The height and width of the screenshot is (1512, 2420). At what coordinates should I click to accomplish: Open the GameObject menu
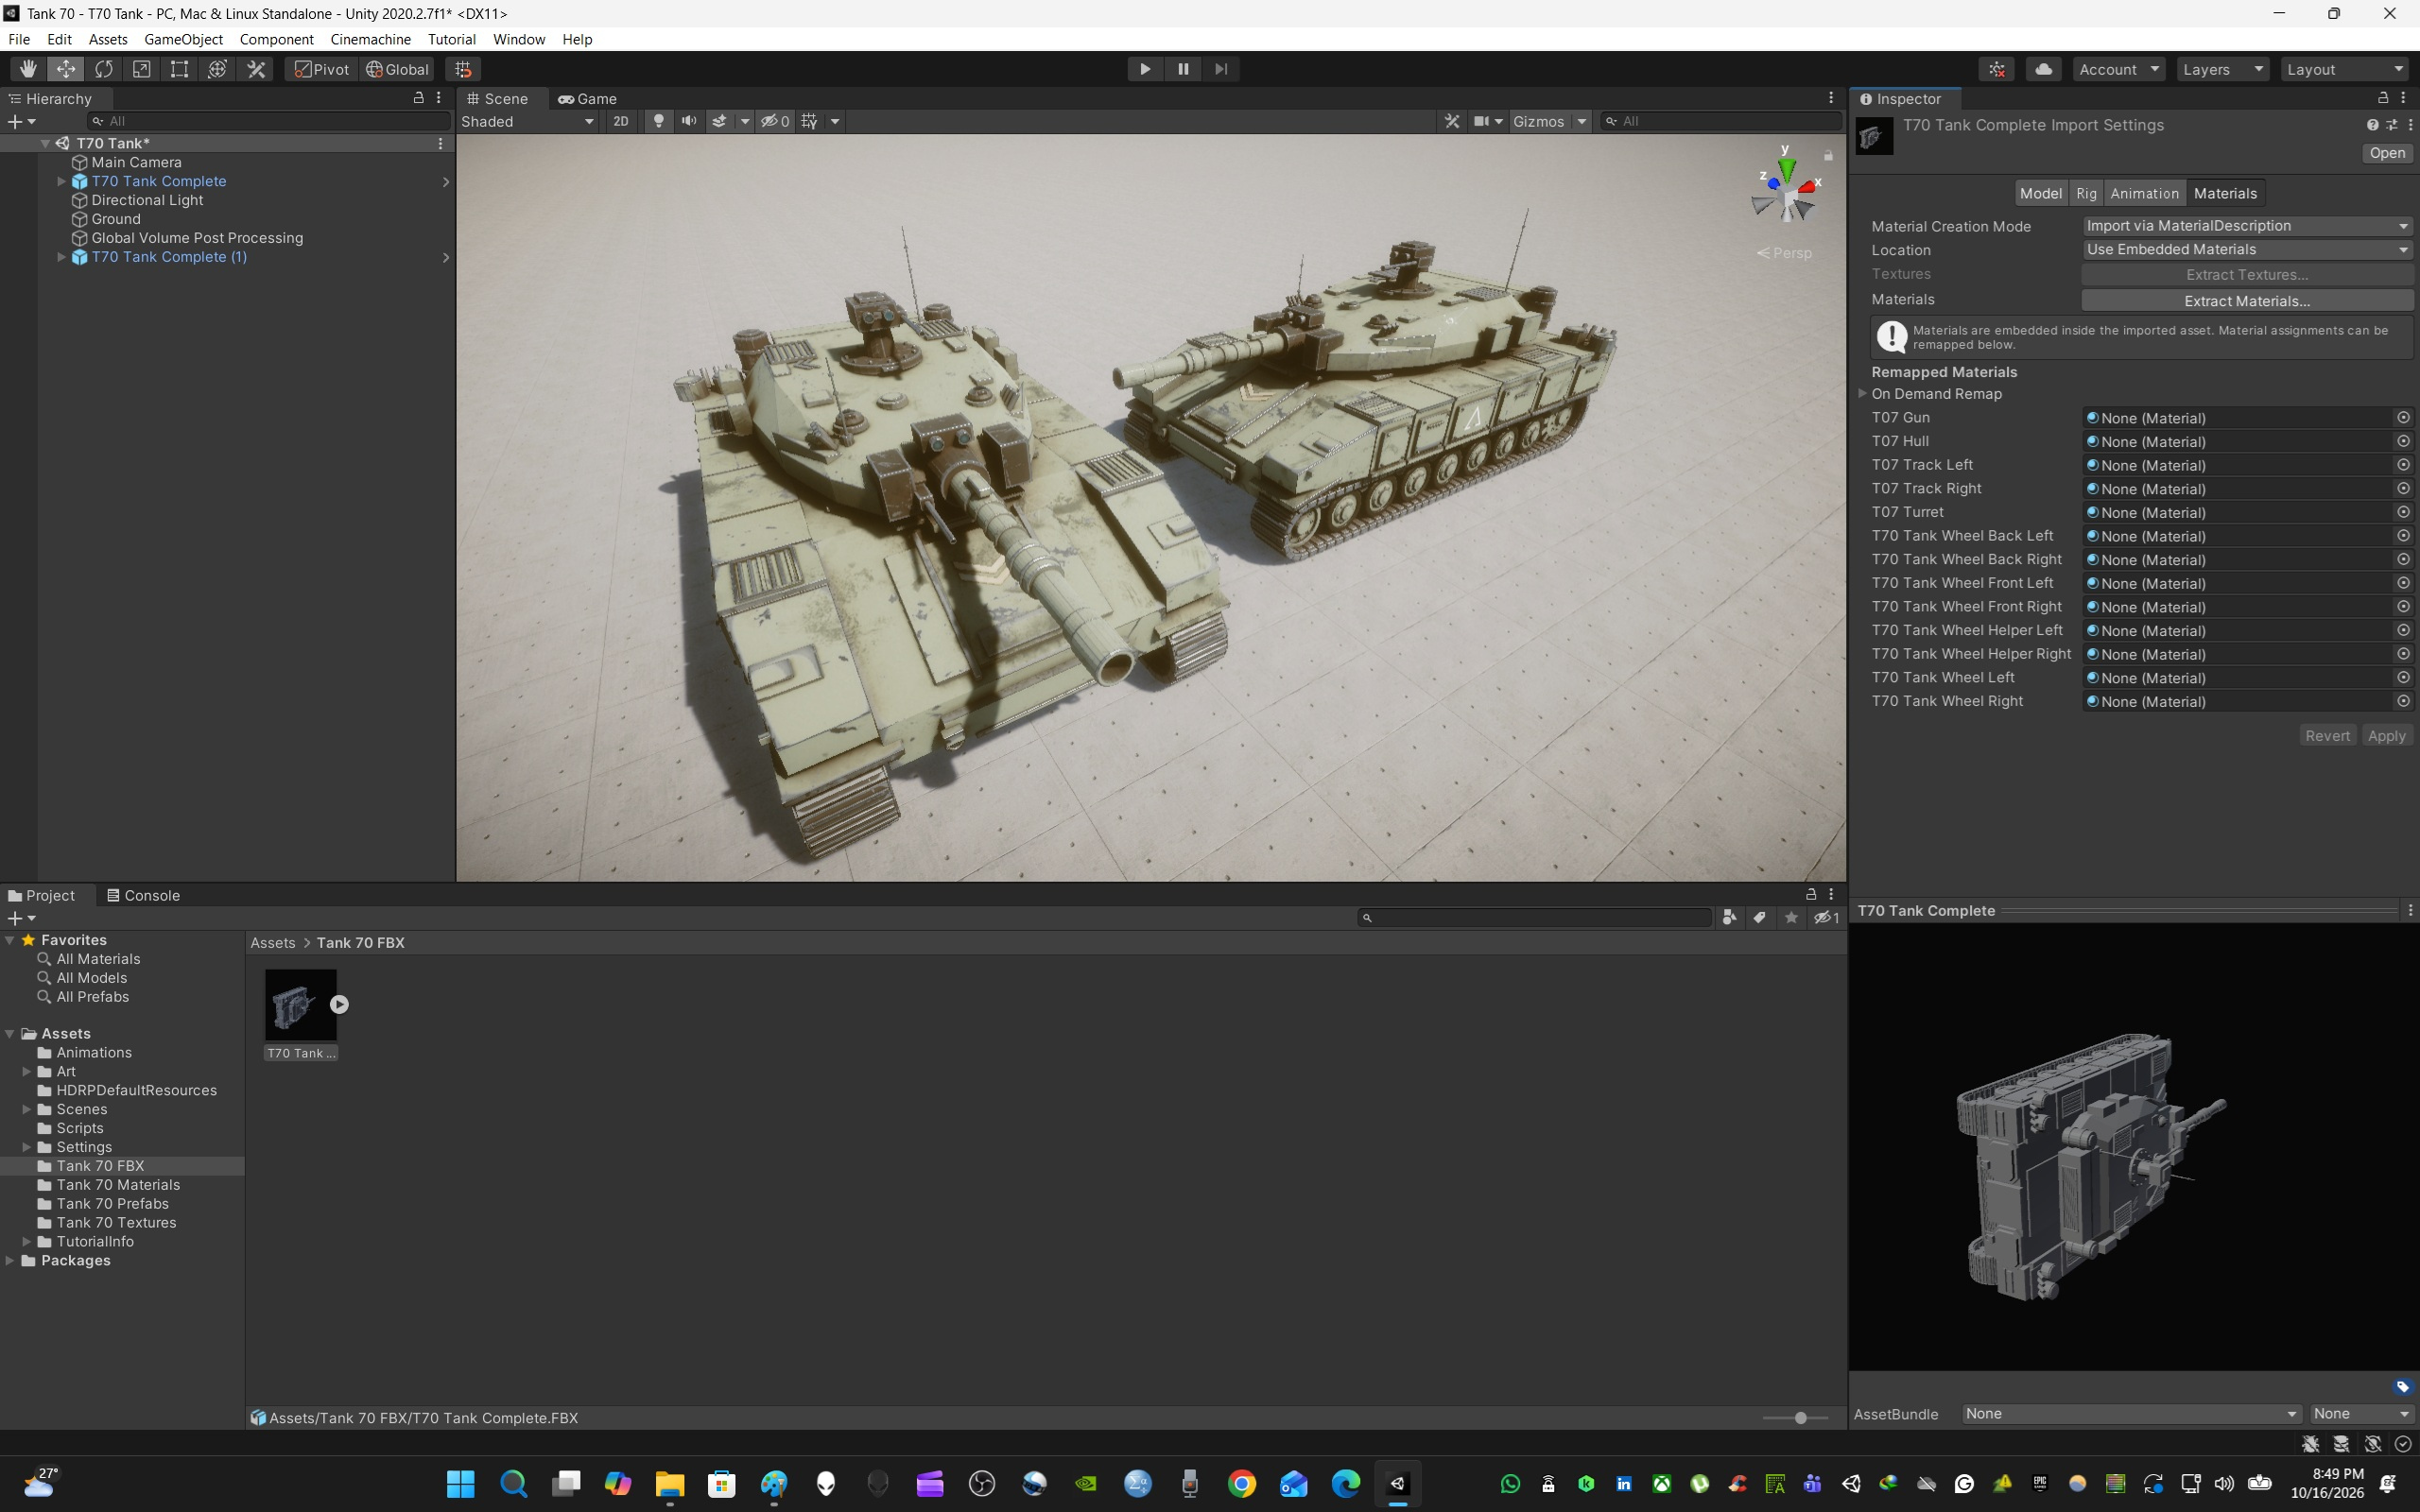click(x=183, y=39)
